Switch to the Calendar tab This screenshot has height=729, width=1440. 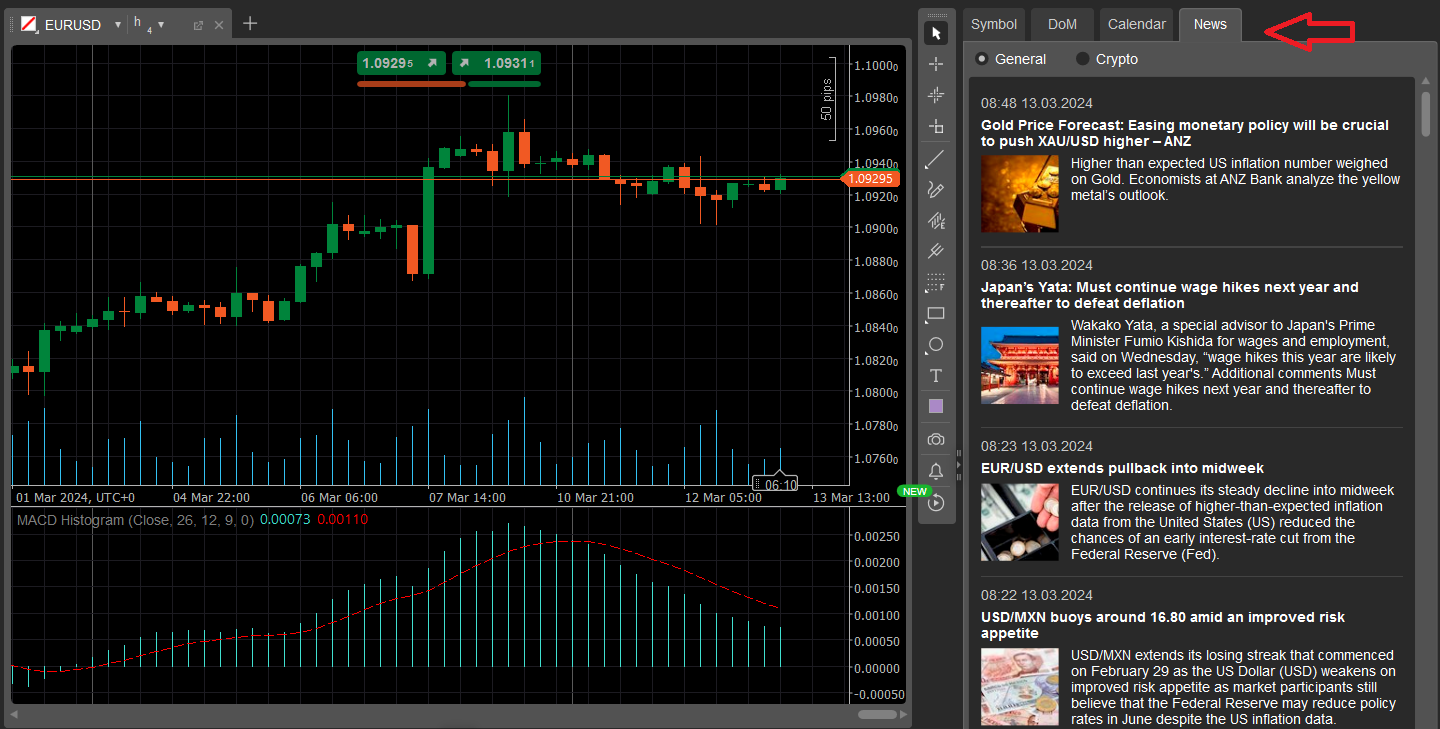(1136, 24)
